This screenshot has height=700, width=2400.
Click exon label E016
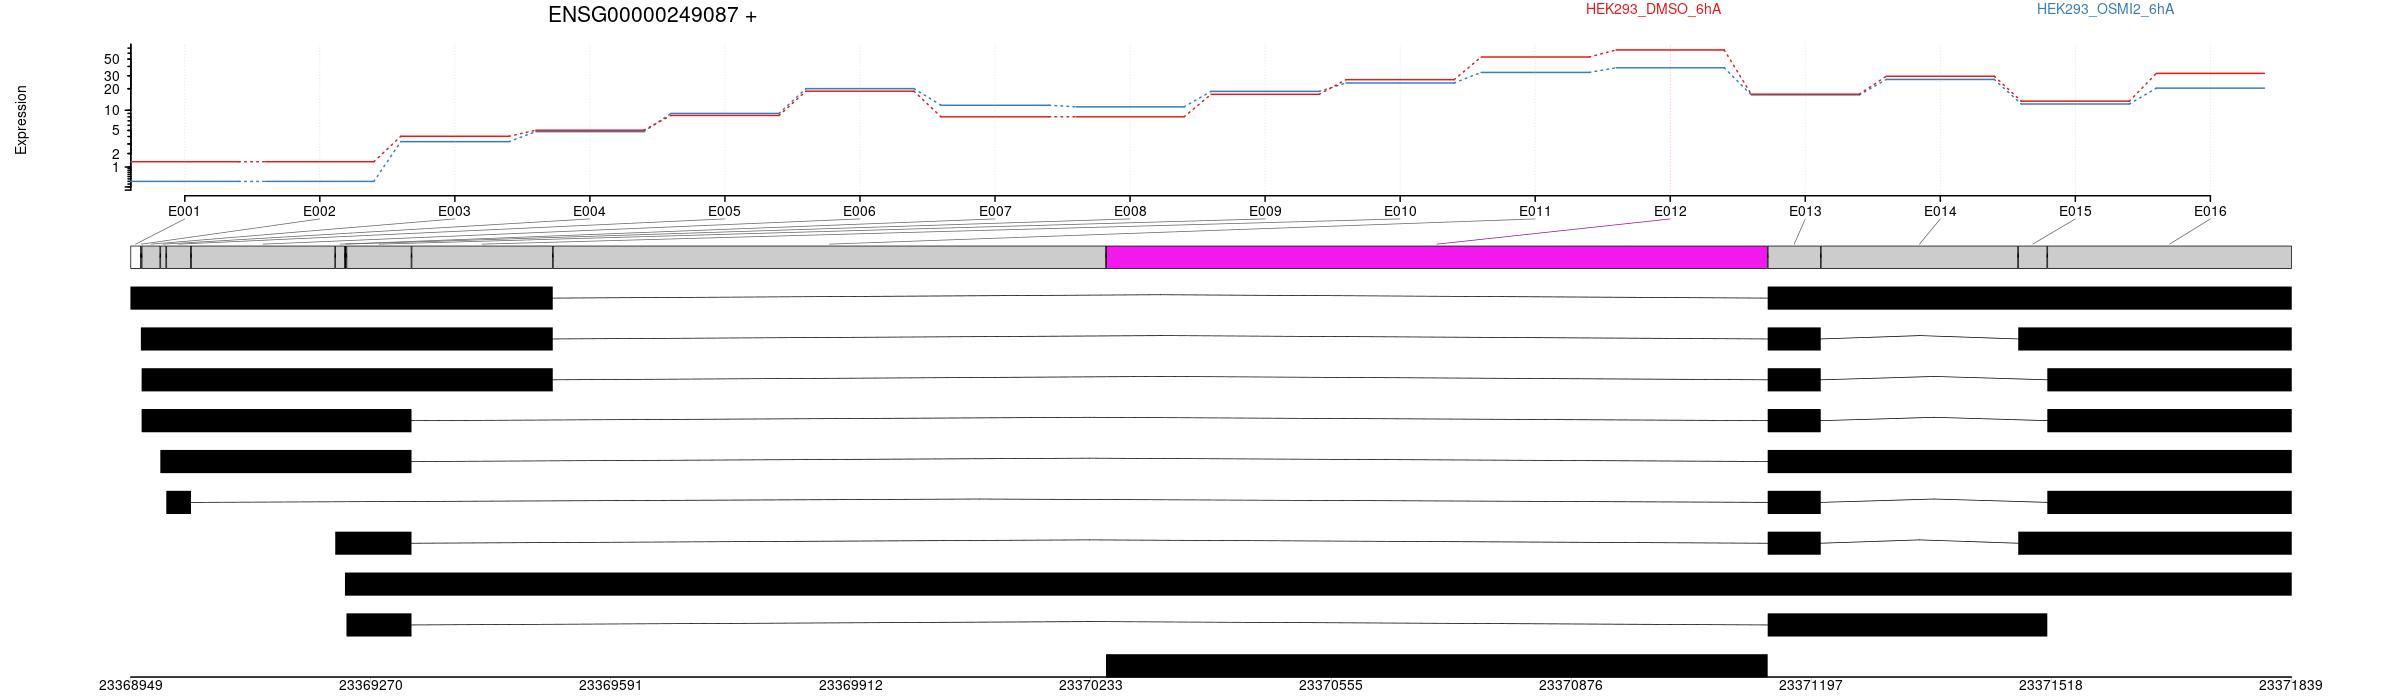point(2210,211)
